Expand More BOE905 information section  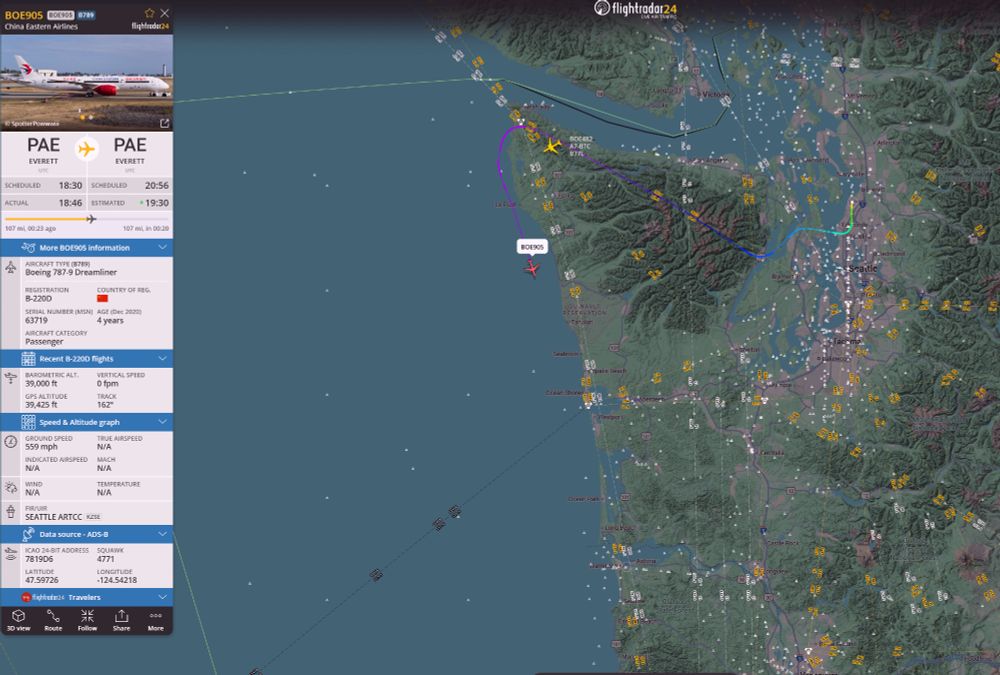click(87, 248)
